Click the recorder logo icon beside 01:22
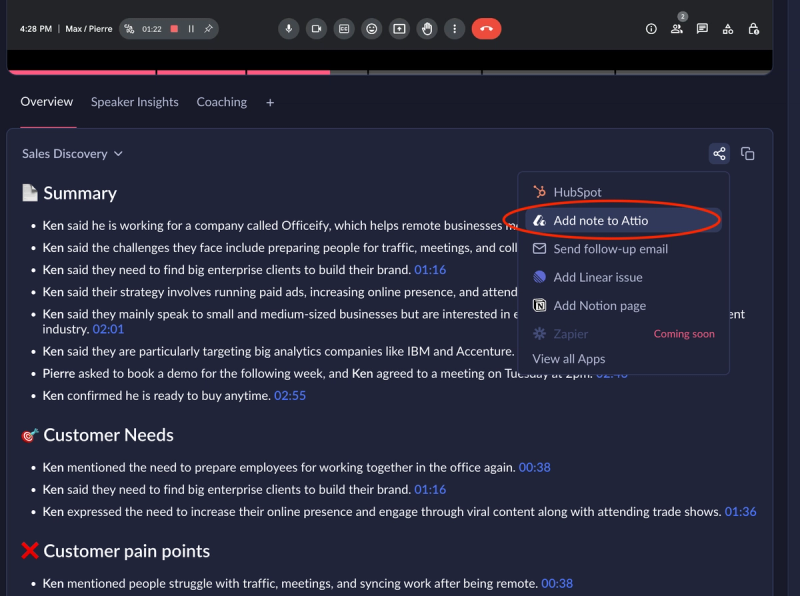The width and height of the screenshot is (800, 596). (x=130, y=29)
